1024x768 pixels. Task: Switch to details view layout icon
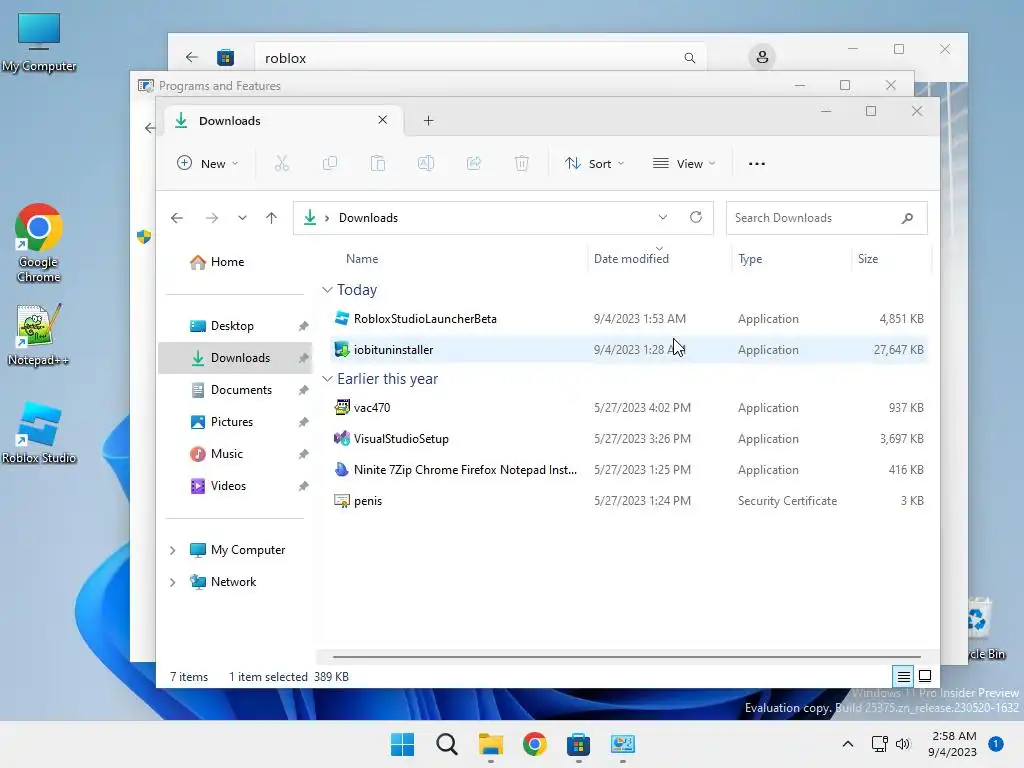903,677
